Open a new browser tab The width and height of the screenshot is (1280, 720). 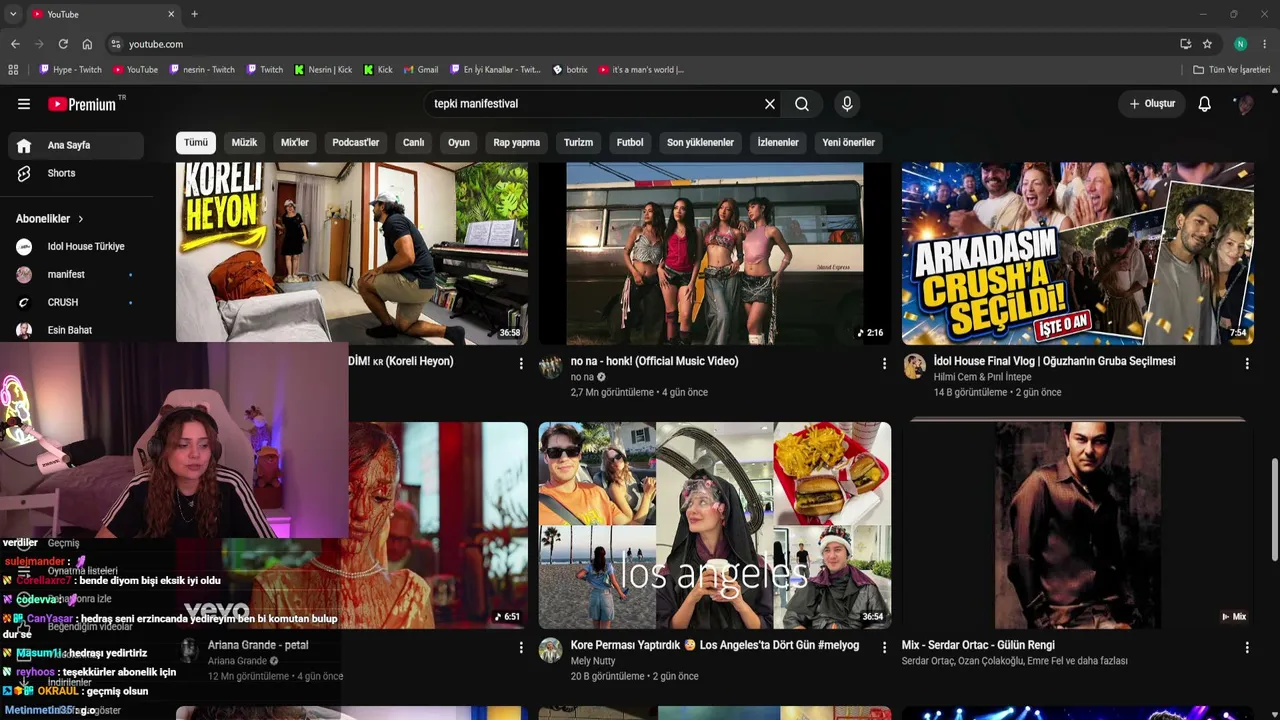coord(194,14)
